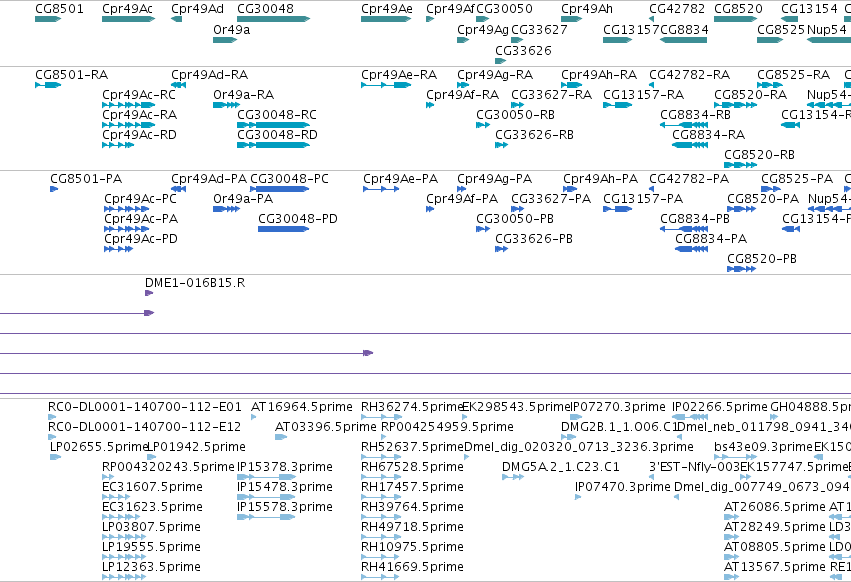Select the CG13157 gene label

click(x=631, y=29)
